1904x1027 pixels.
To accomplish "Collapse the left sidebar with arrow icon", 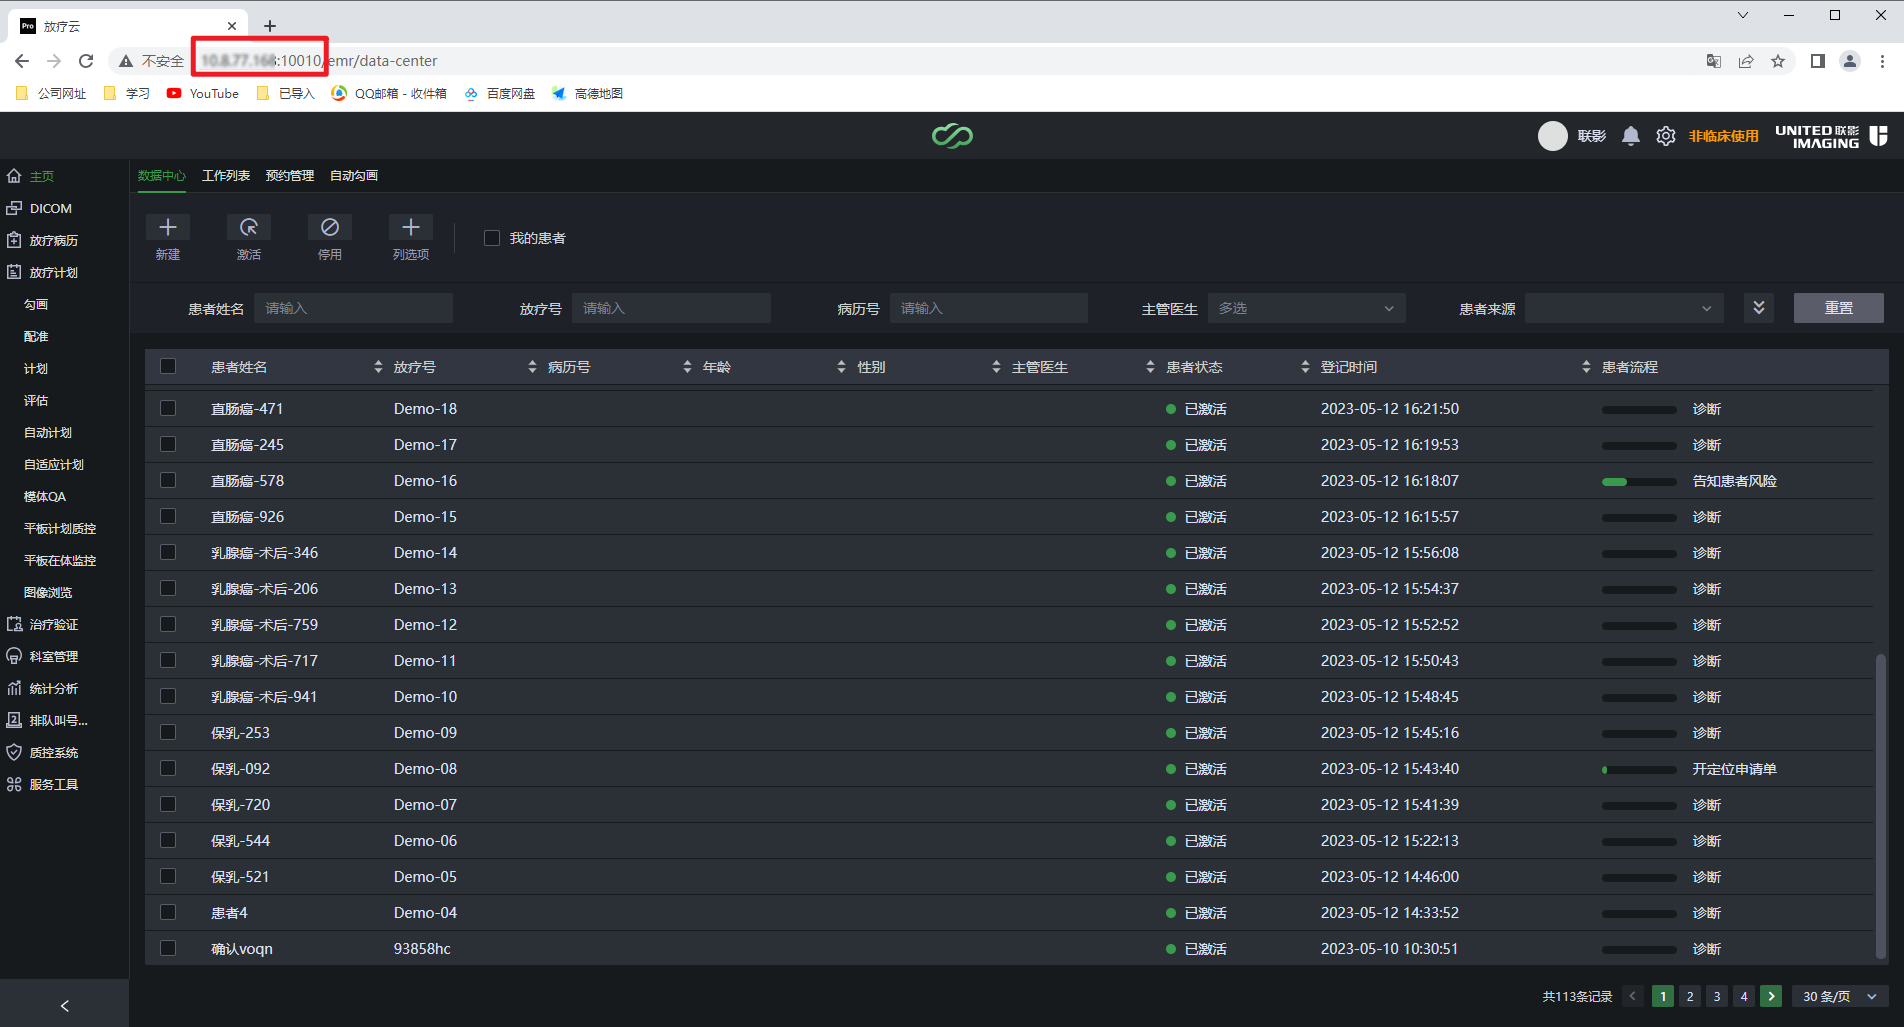I will coord(65,1006).
